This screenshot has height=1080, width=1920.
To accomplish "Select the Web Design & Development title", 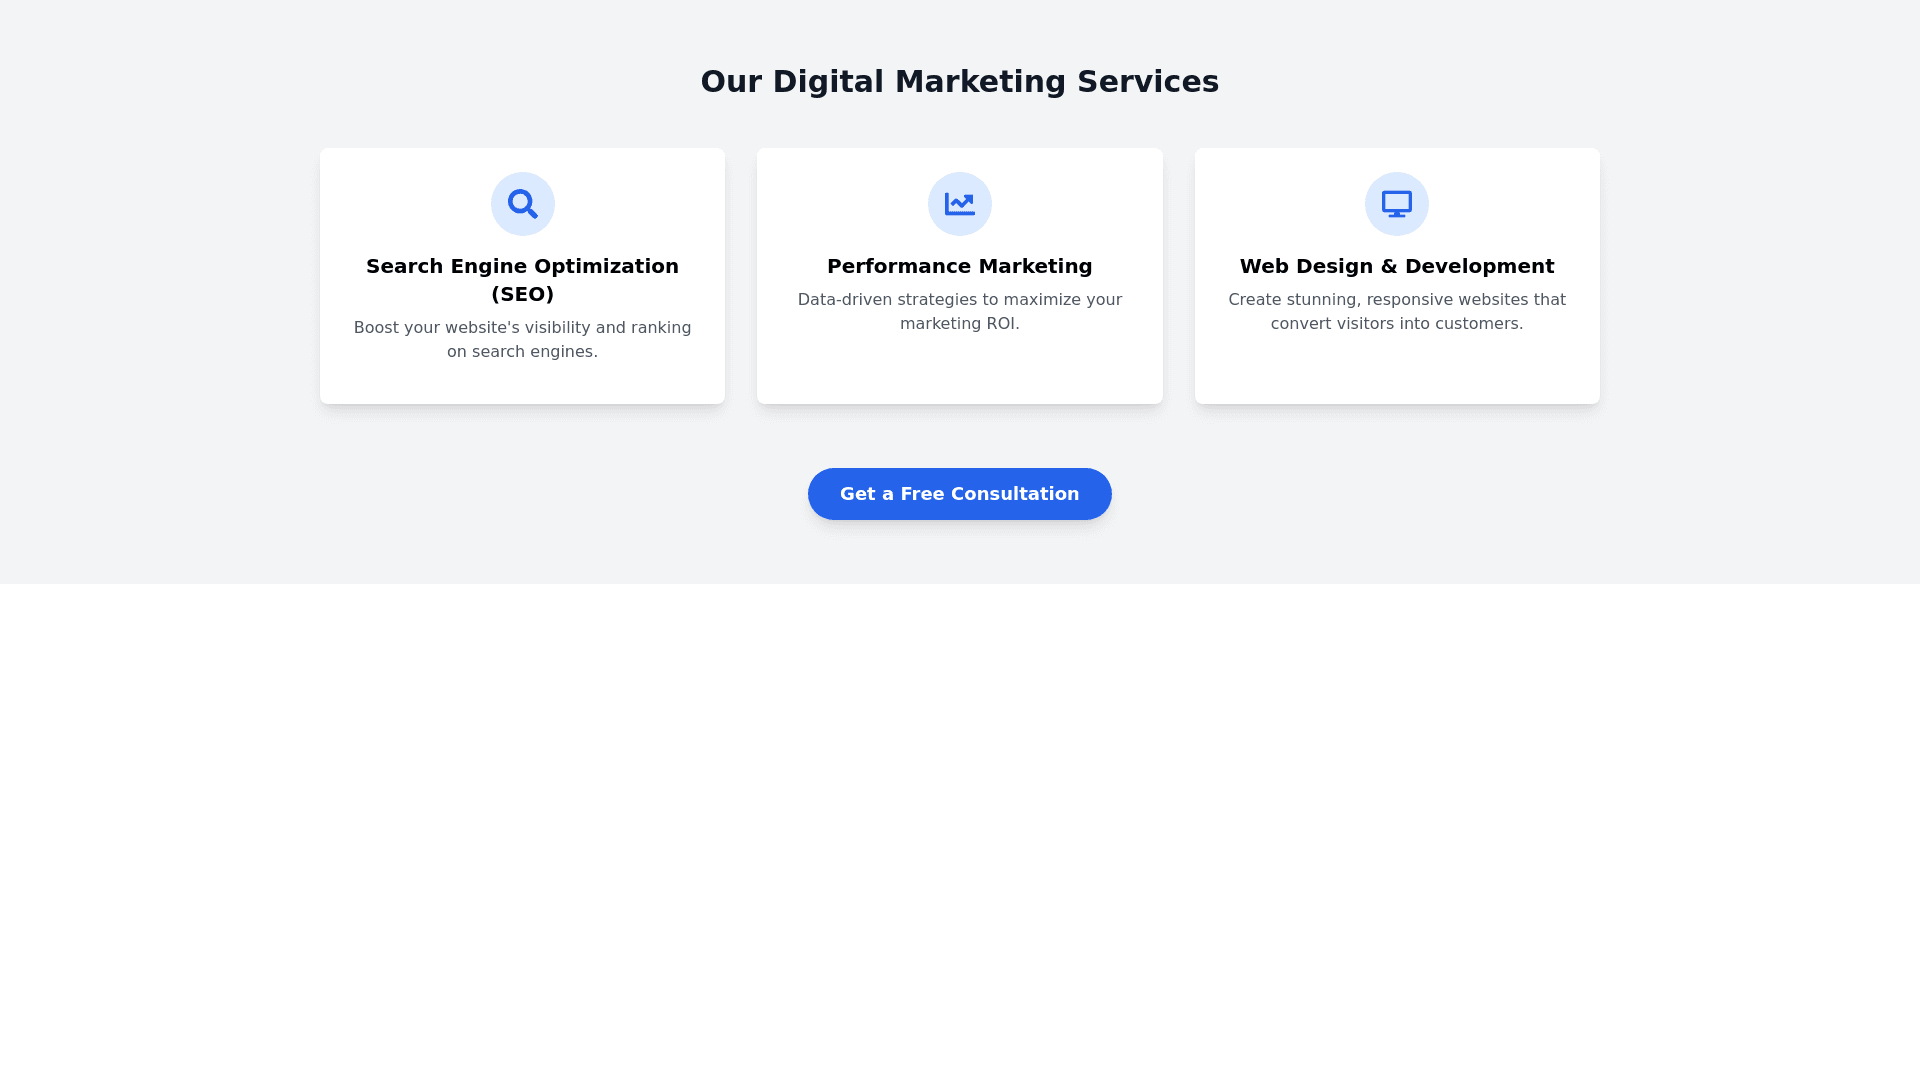I will click(1397, 266).
